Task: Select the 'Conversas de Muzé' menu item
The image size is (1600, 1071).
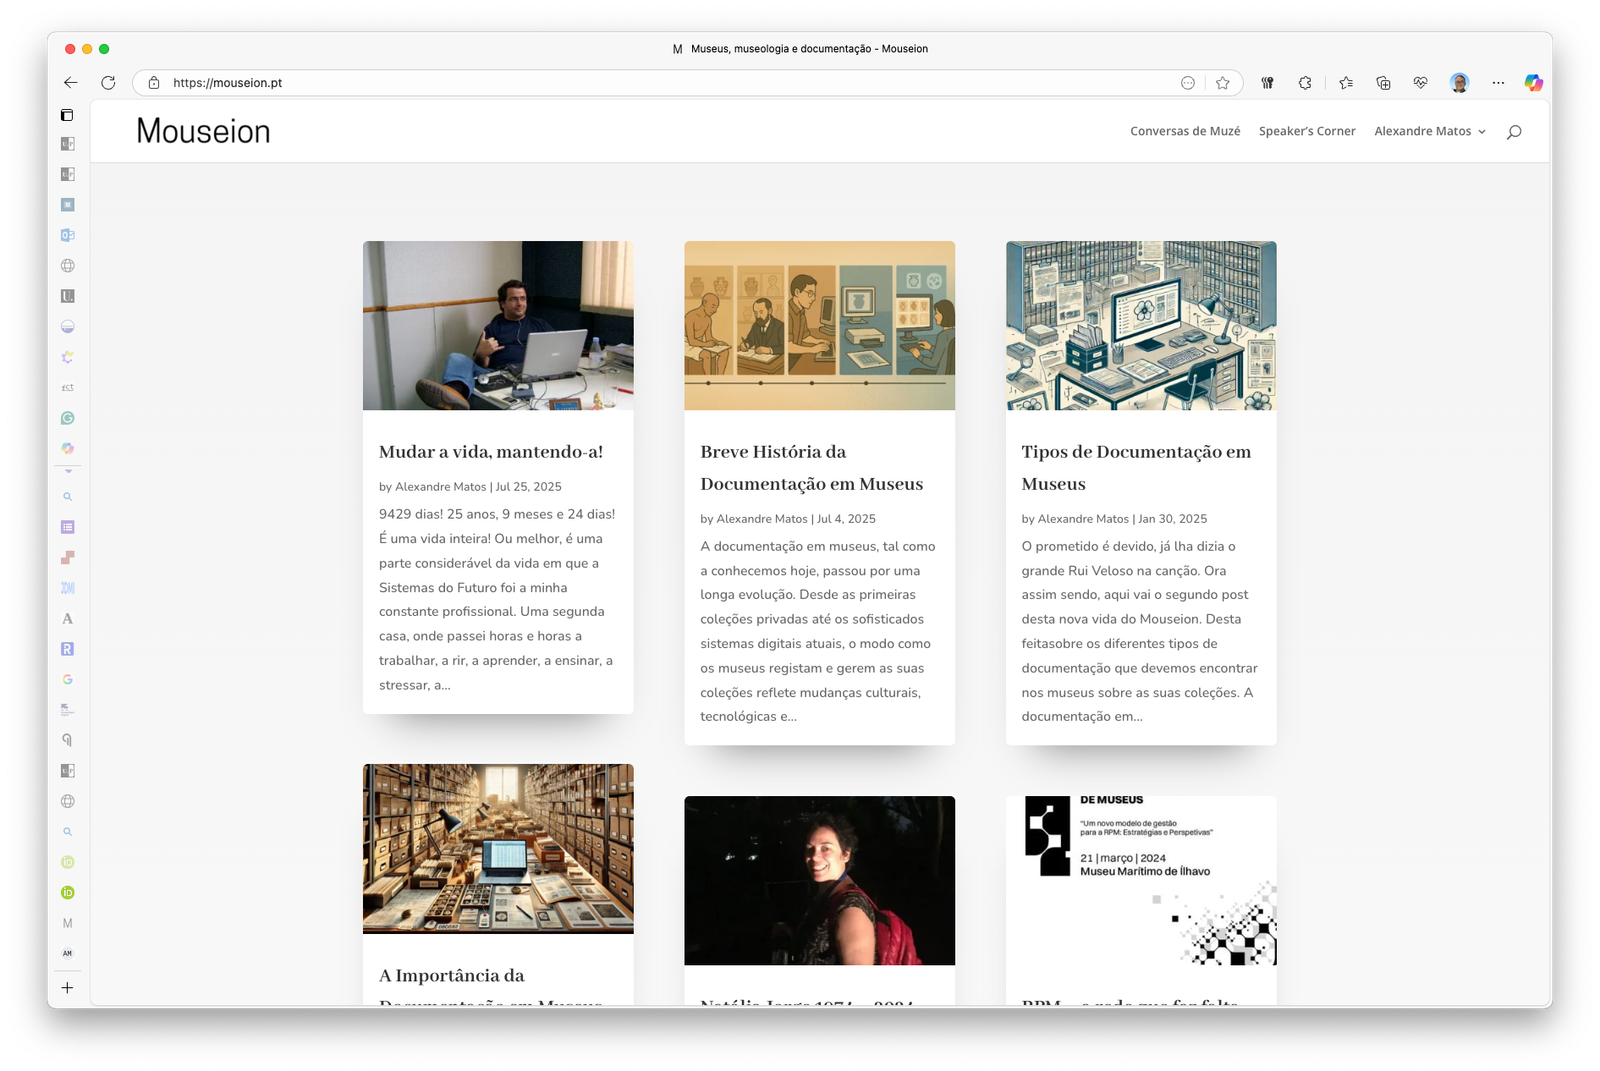Action: point(1184,131)
